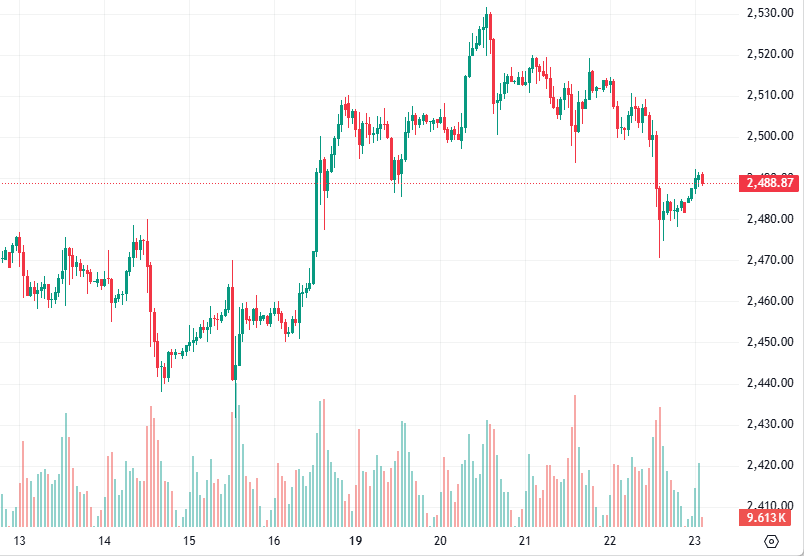The height and width of the screenshot is (556, 804).
Task: Select date 20 on the time axis
Action: 440,541
